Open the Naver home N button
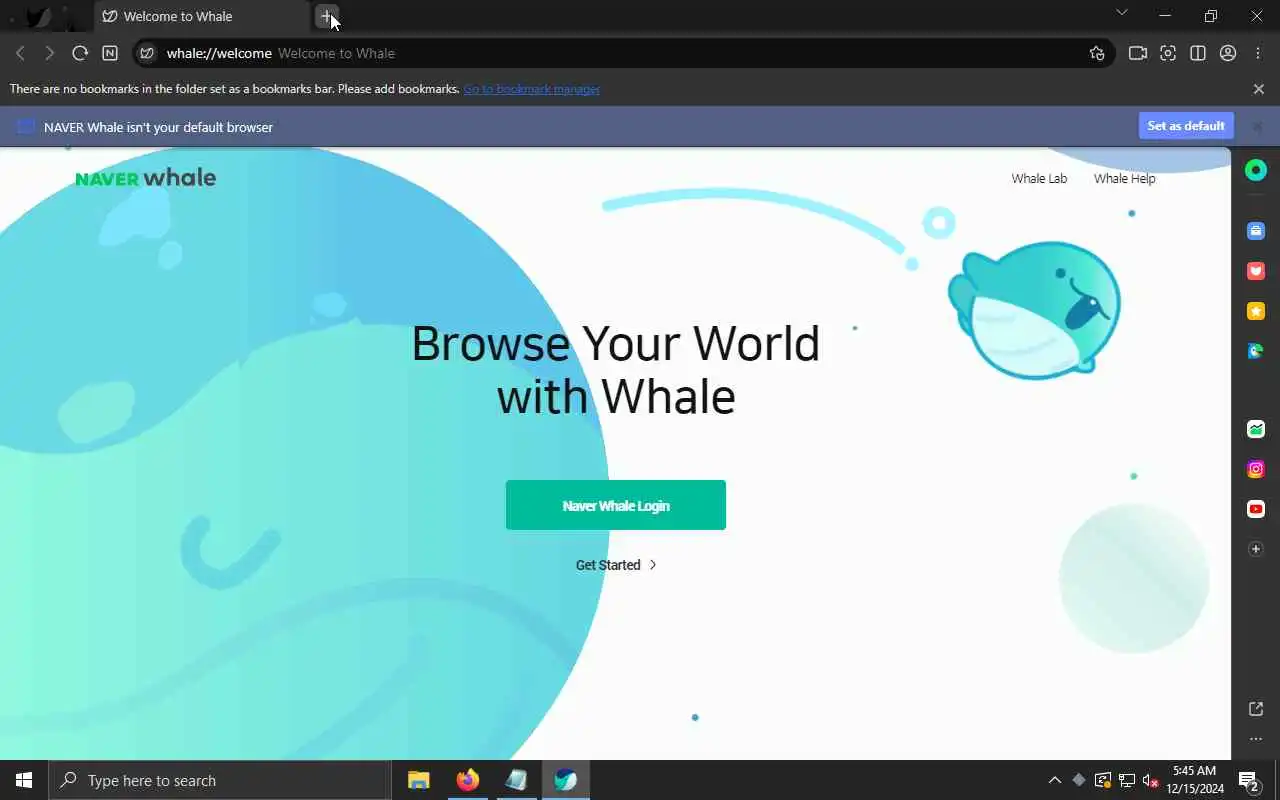Screen dimensions: 1280x800 (110, 53)
